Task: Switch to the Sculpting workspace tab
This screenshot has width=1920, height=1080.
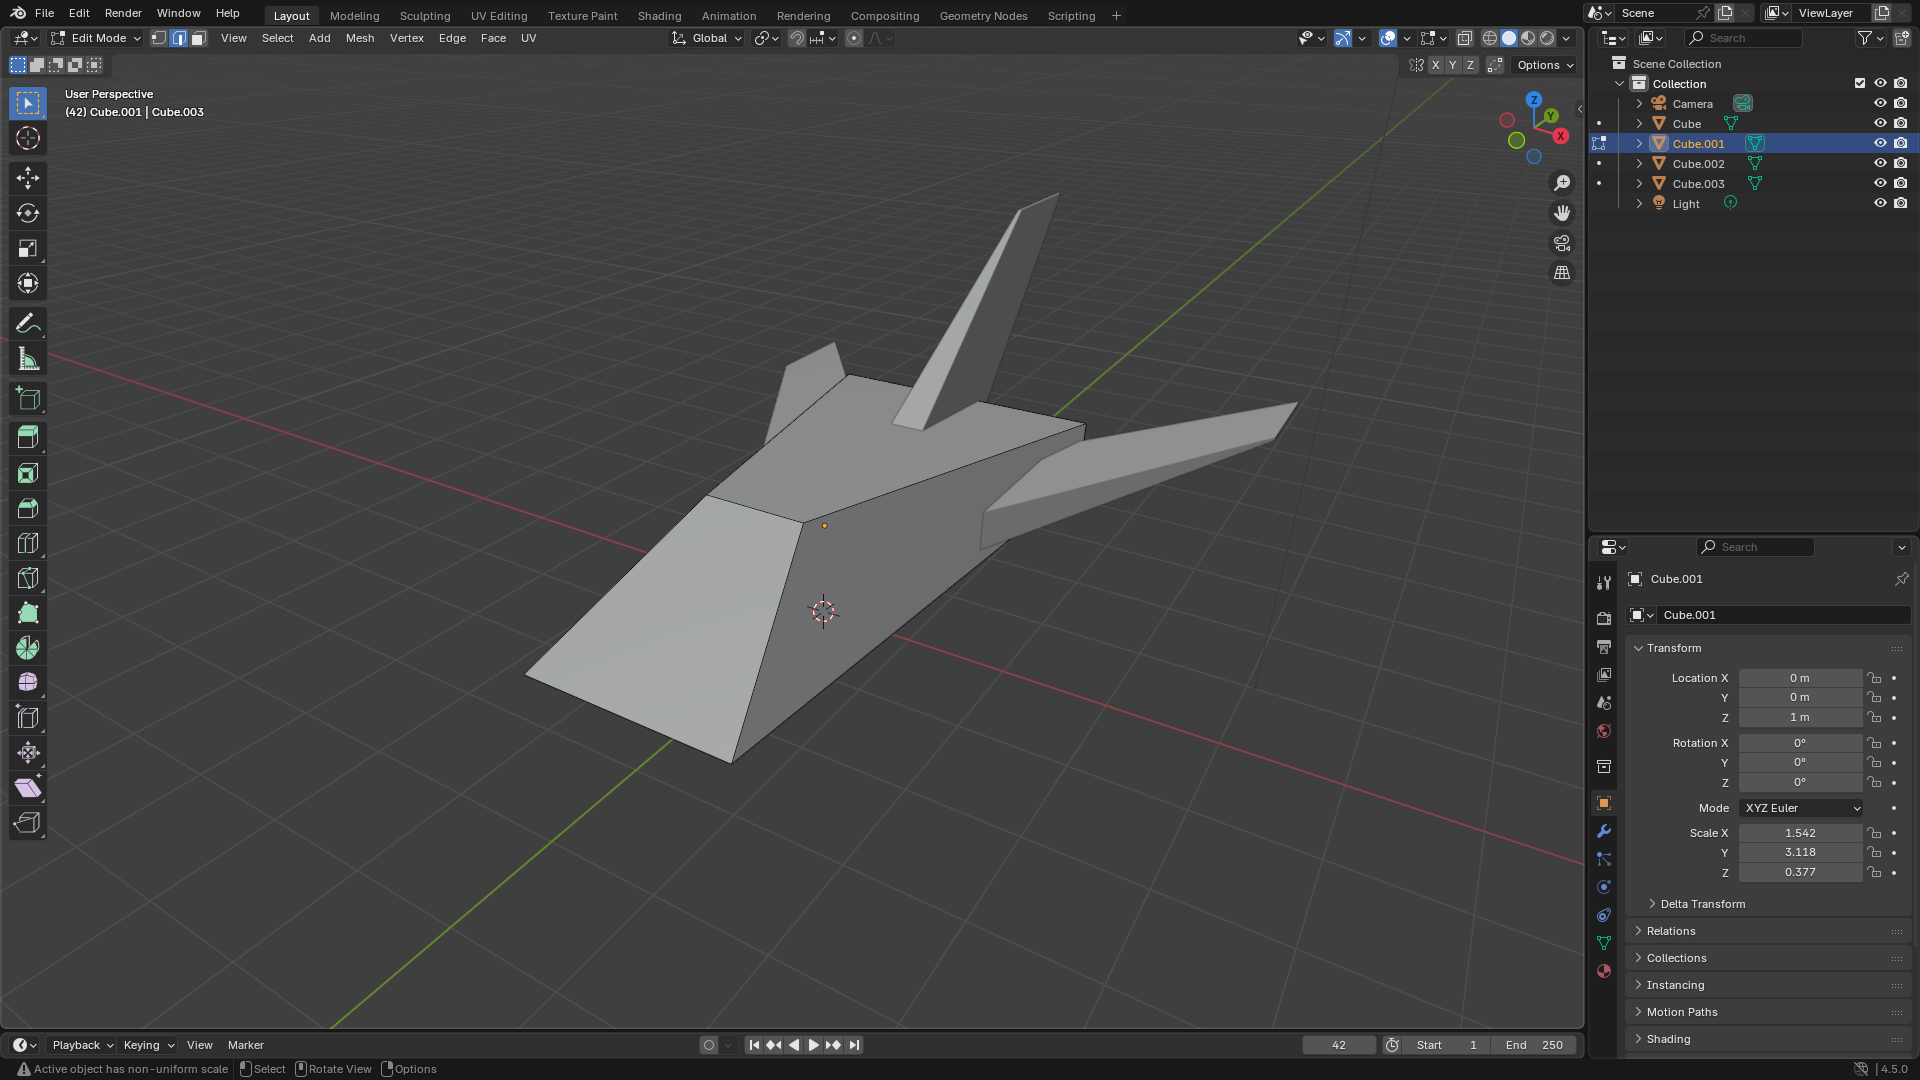Action: pos(424,16)
